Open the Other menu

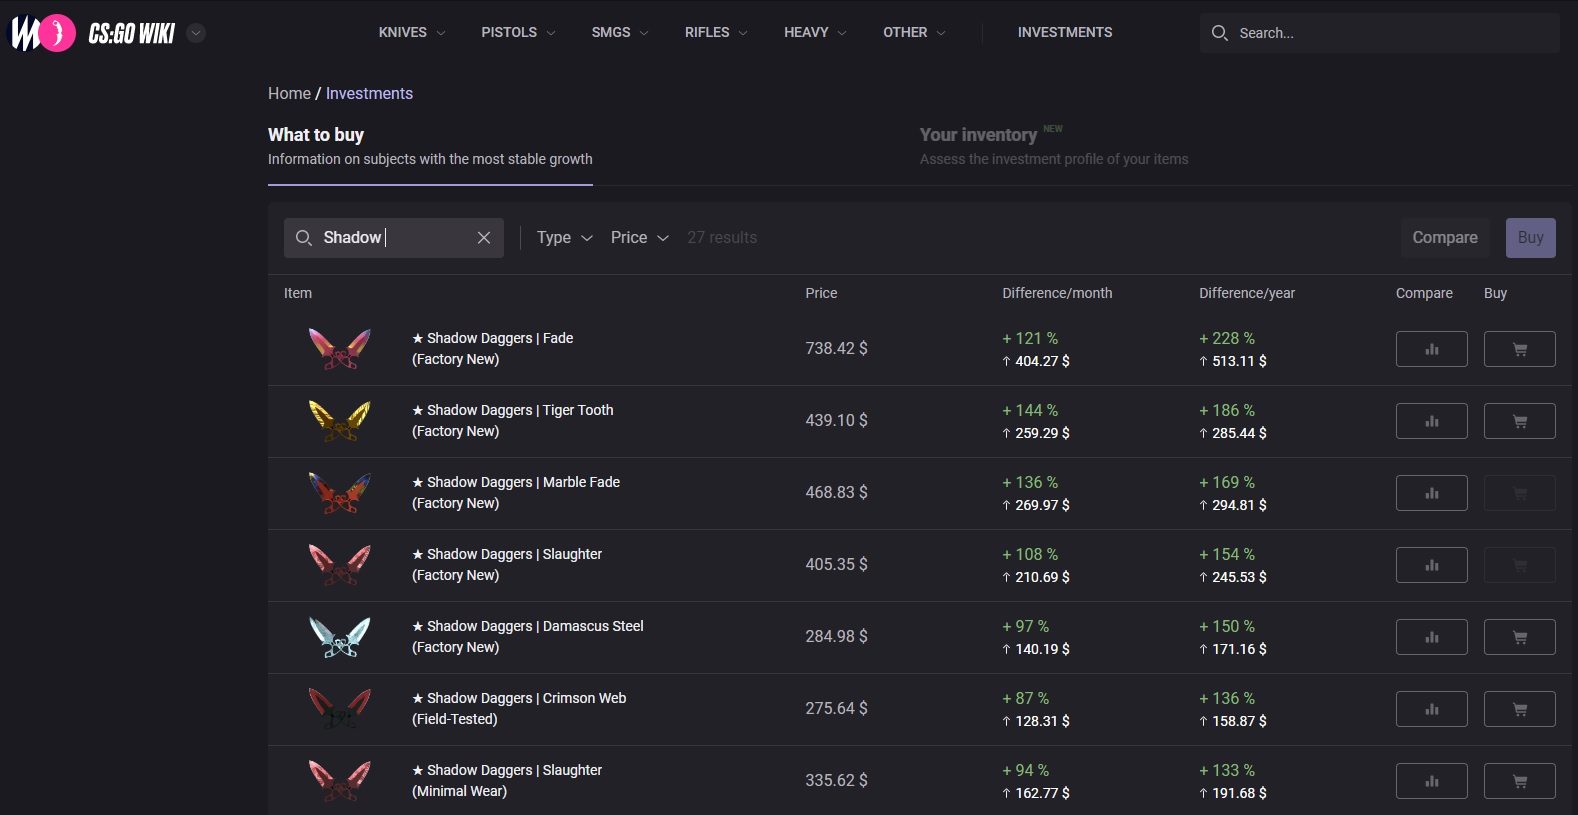pyautogui.click(x=914, y=33)
